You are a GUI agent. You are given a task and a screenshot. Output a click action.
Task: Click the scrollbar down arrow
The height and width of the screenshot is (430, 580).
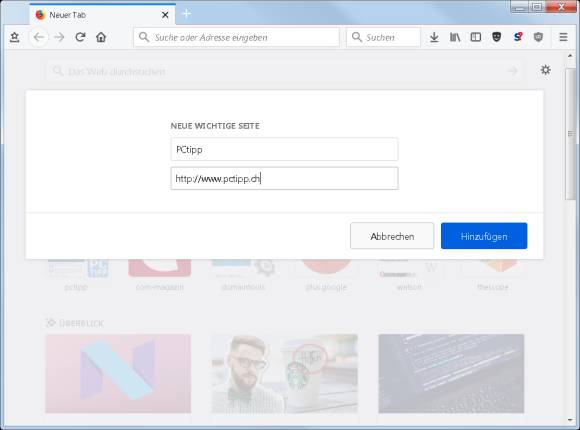[570, 420]
